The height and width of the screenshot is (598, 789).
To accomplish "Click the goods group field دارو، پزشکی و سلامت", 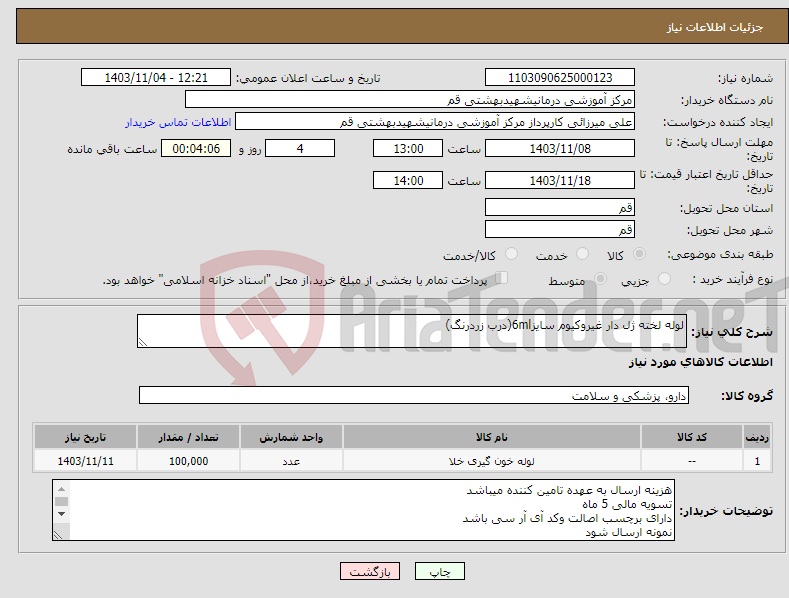I will pos(414,395).
